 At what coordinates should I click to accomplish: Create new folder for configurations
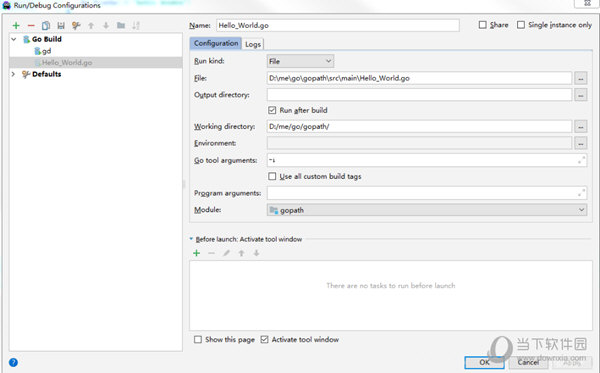click(121, 26)
